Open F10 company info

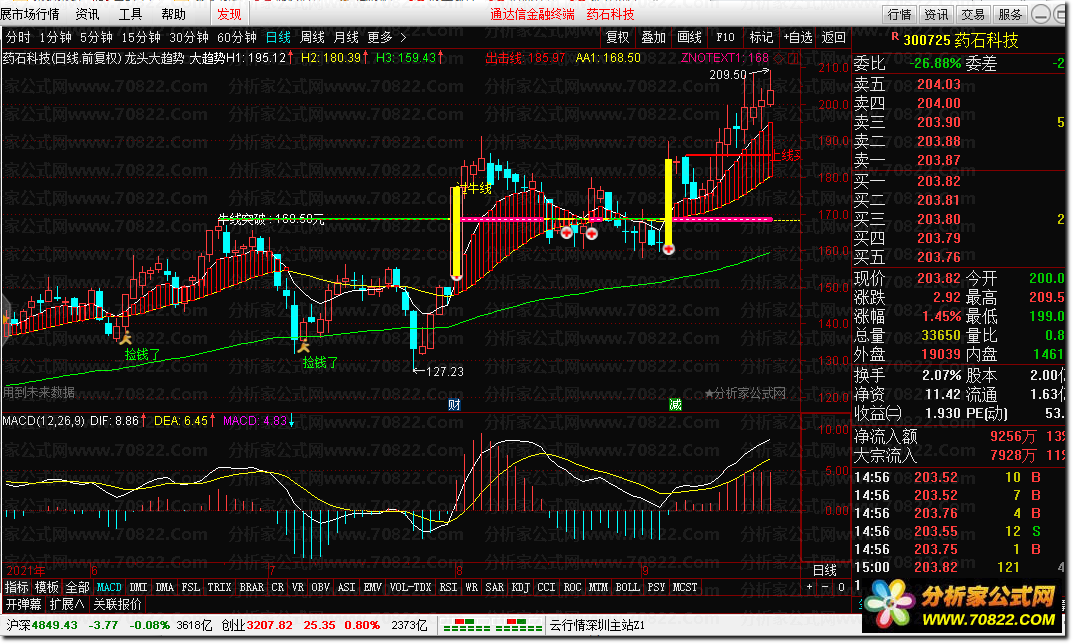(x=725, y=38)
